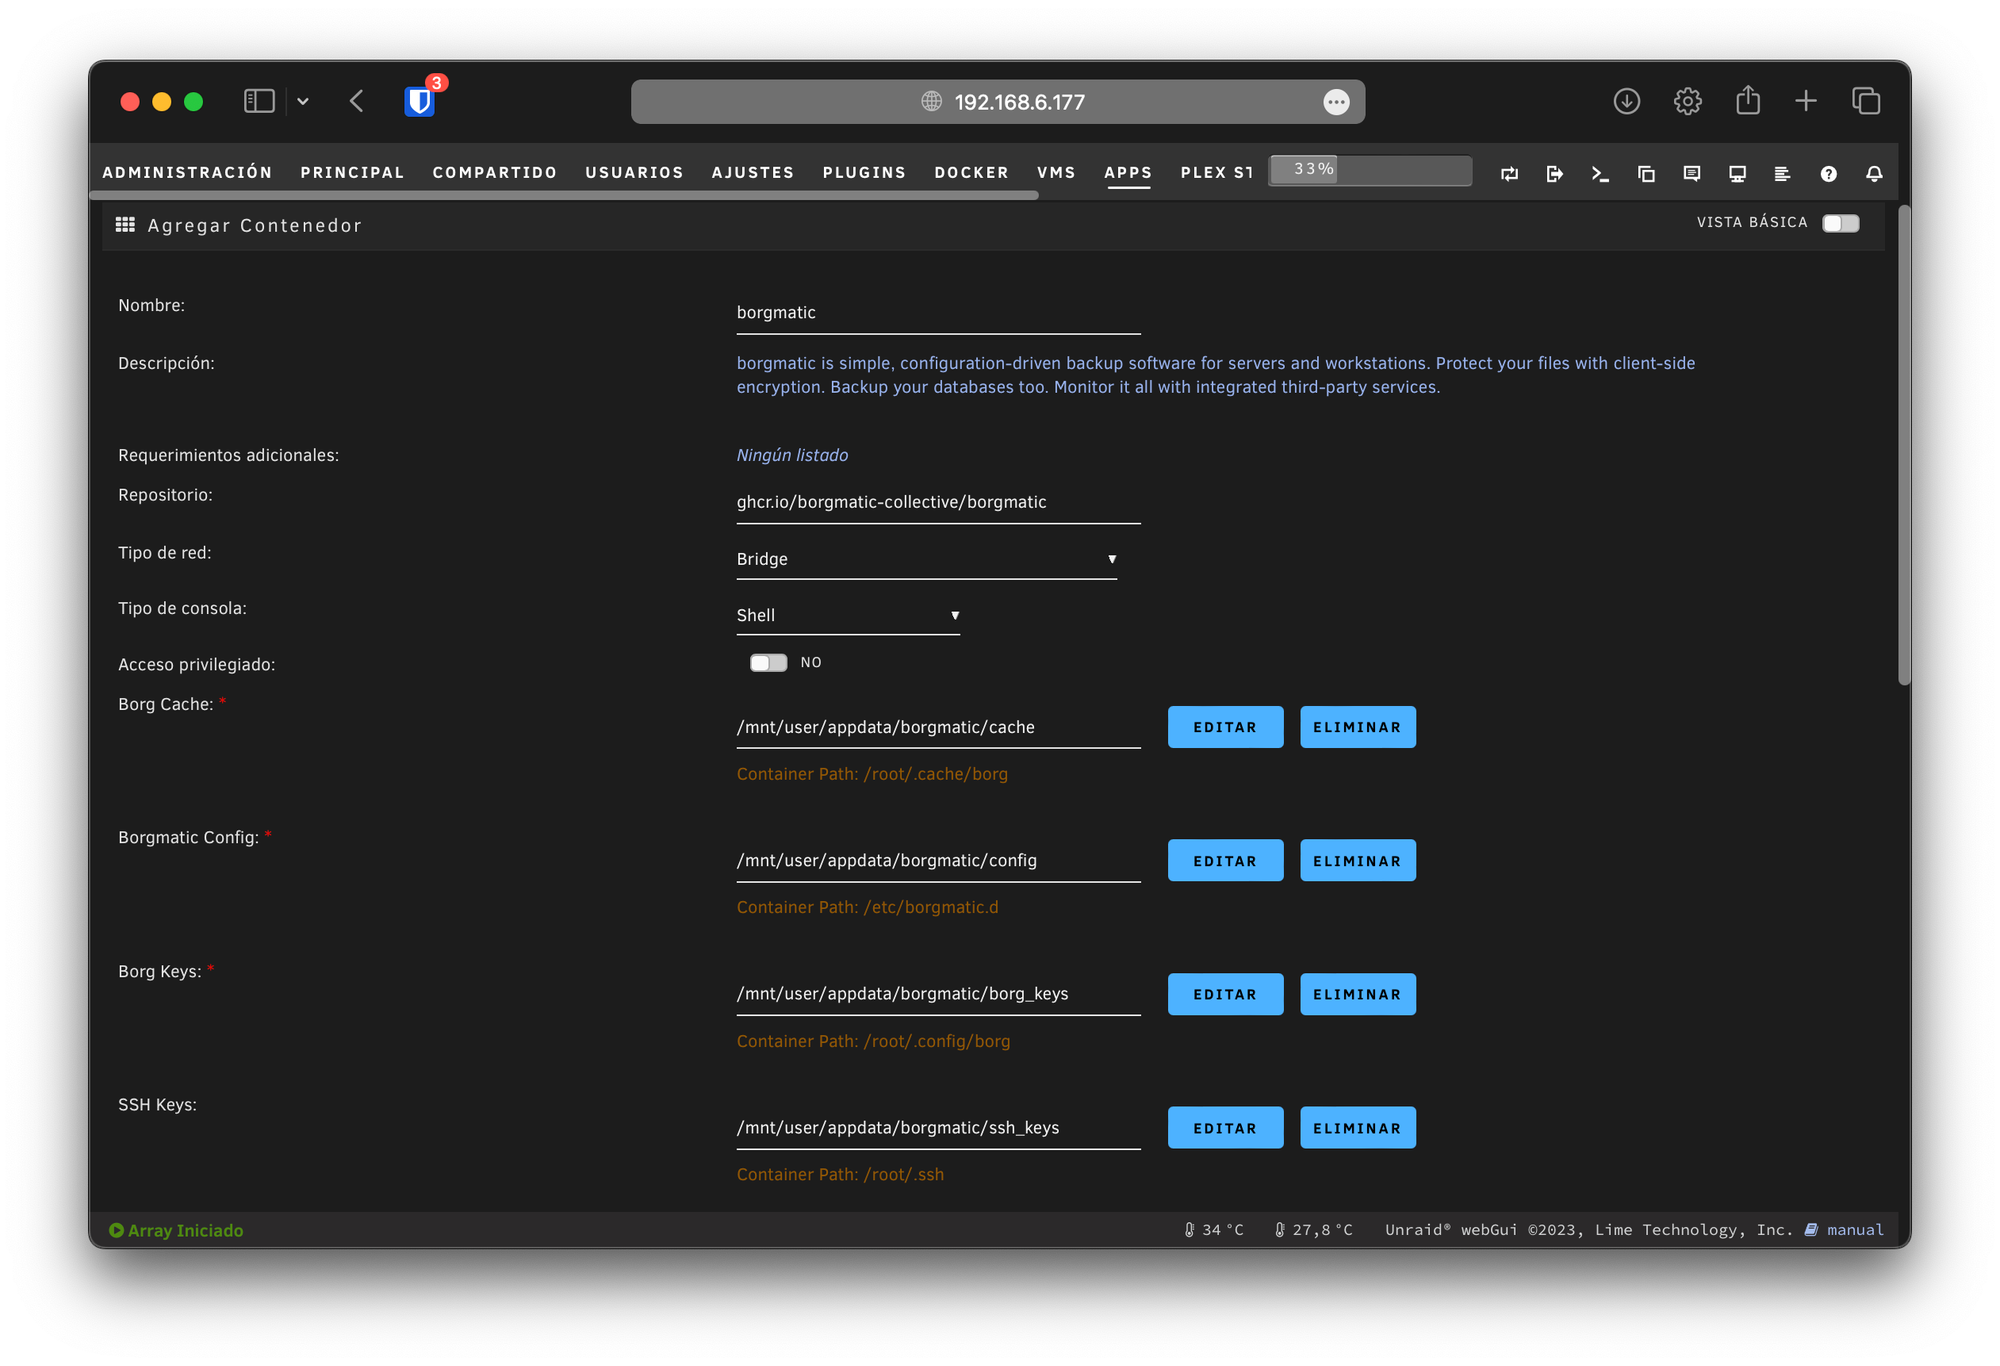
Task: Expand the Safari sidebar chevron menu
Action: tap(303, 101)
